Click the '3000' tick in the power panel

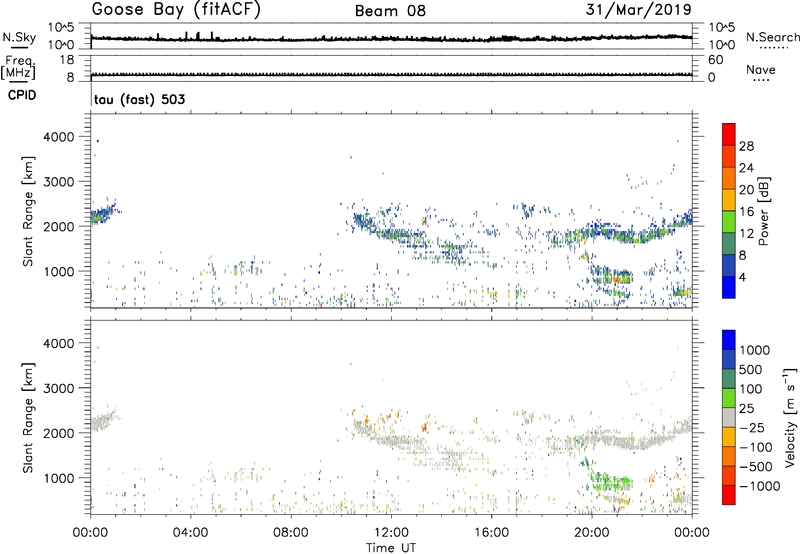[x=59, y=182]
